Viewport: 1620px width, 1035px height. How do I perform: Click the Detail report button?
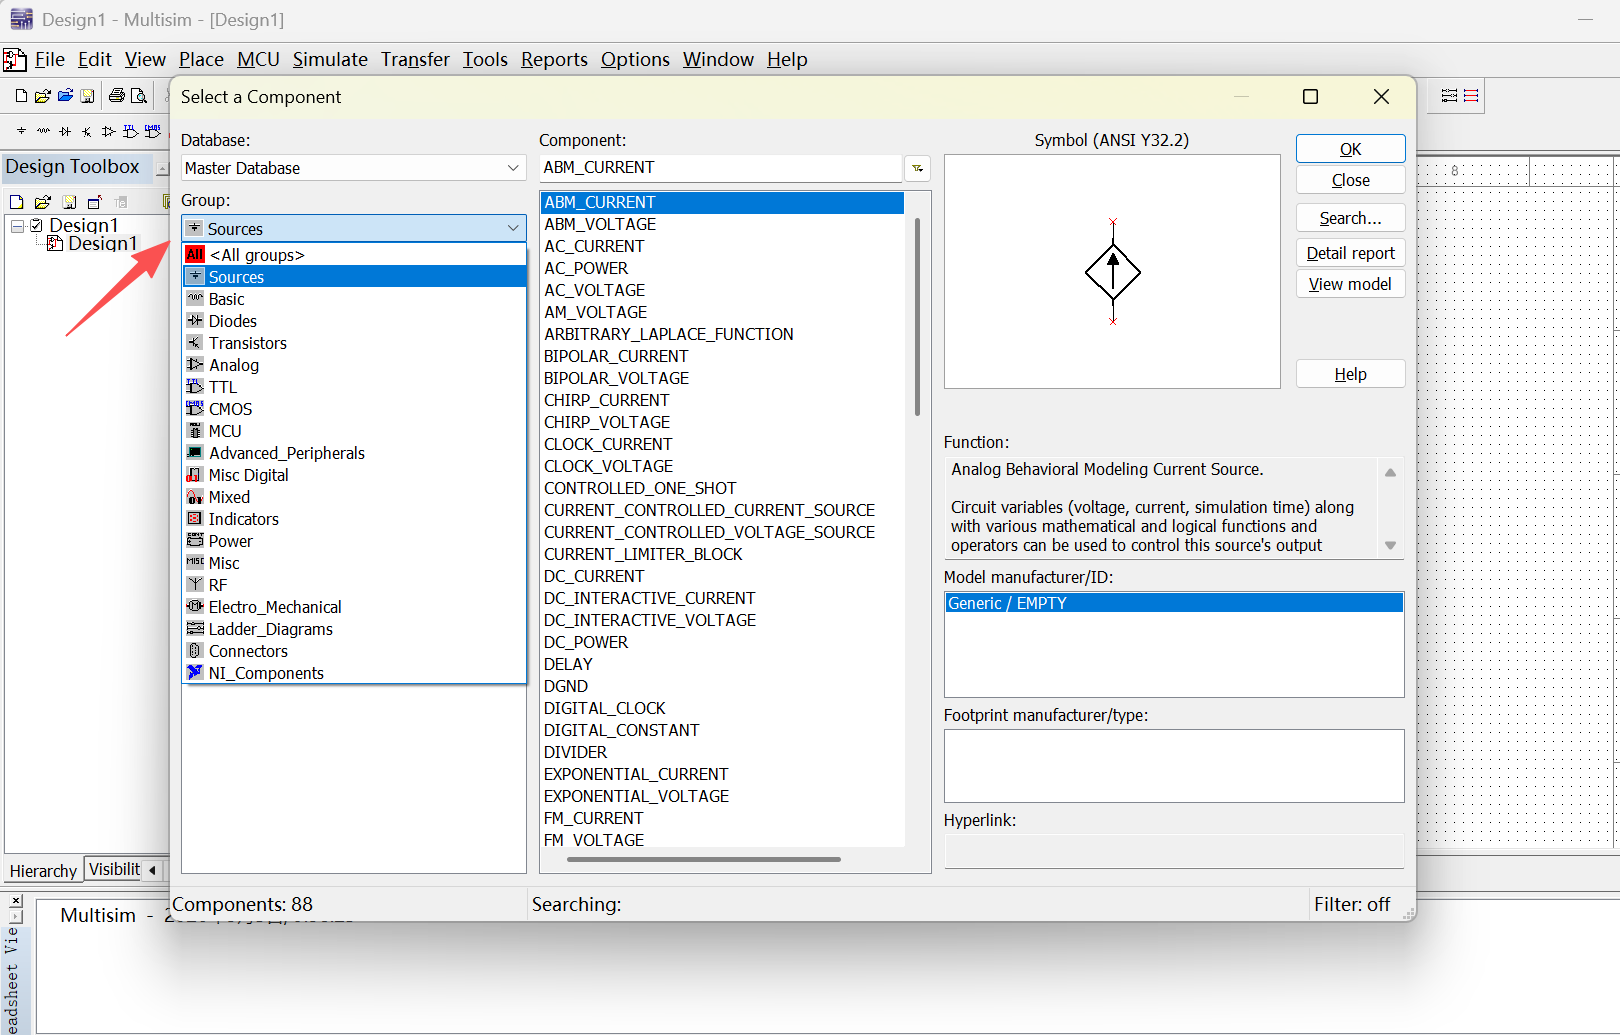pos(1350,253)
